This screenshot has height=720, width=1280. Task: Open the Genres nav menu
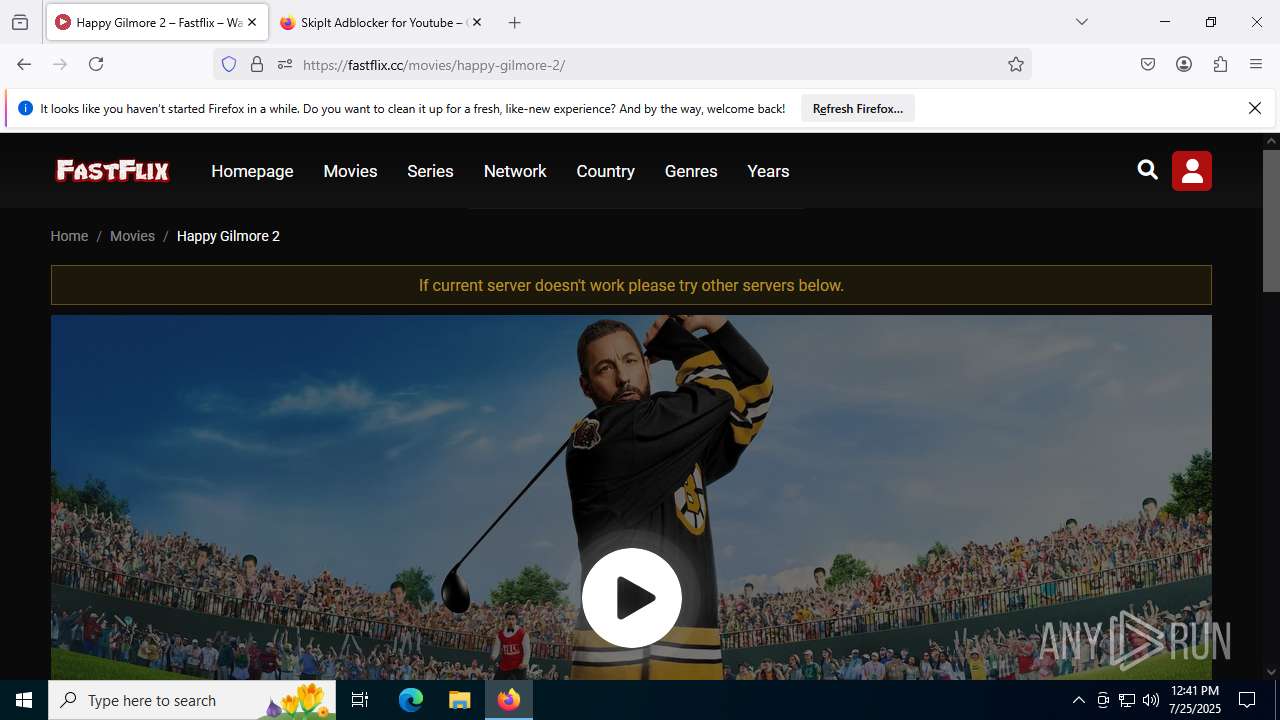point(691,171)
